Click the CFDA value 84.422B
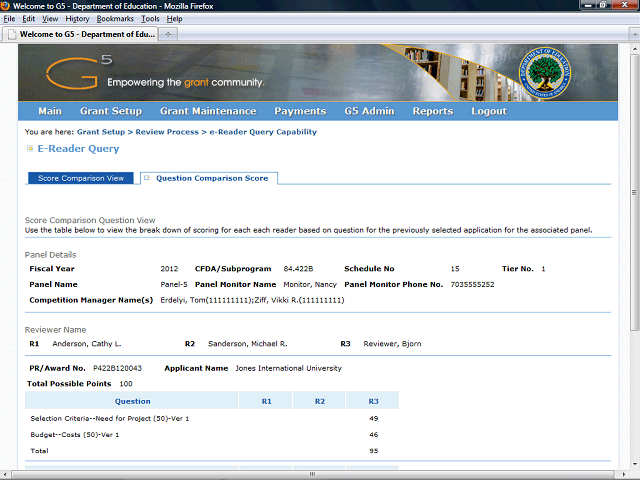This screenshot has width=640, height=480. tap(298, 269)
